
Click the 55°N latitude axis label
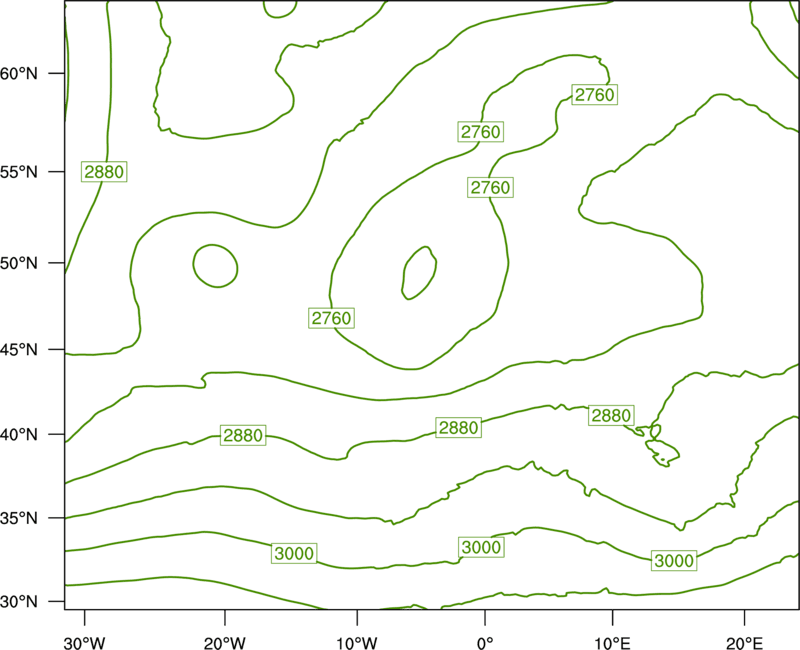pyautogui.click(x=19, y=172)
